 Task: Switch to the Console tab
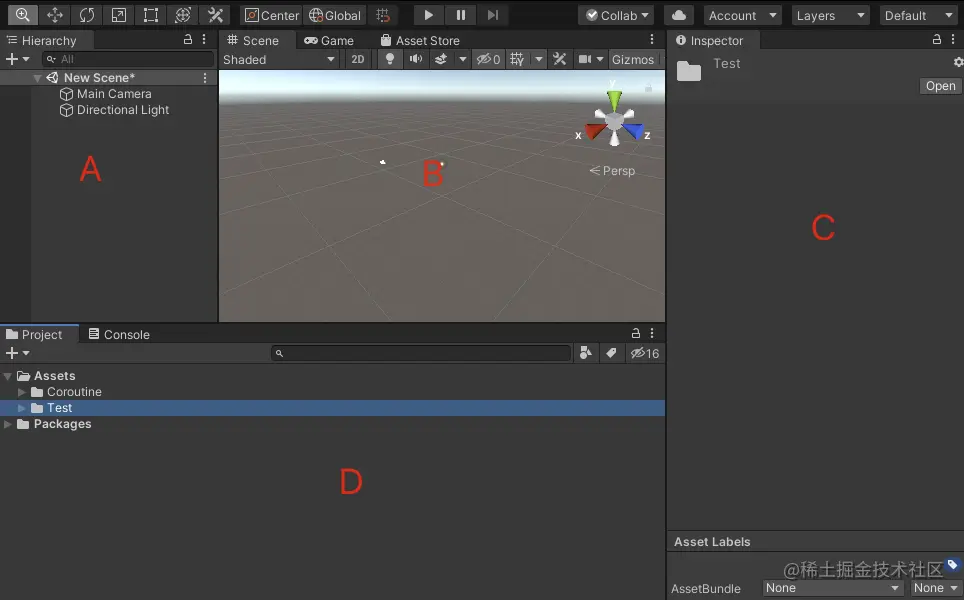click(x=119, y=334)
